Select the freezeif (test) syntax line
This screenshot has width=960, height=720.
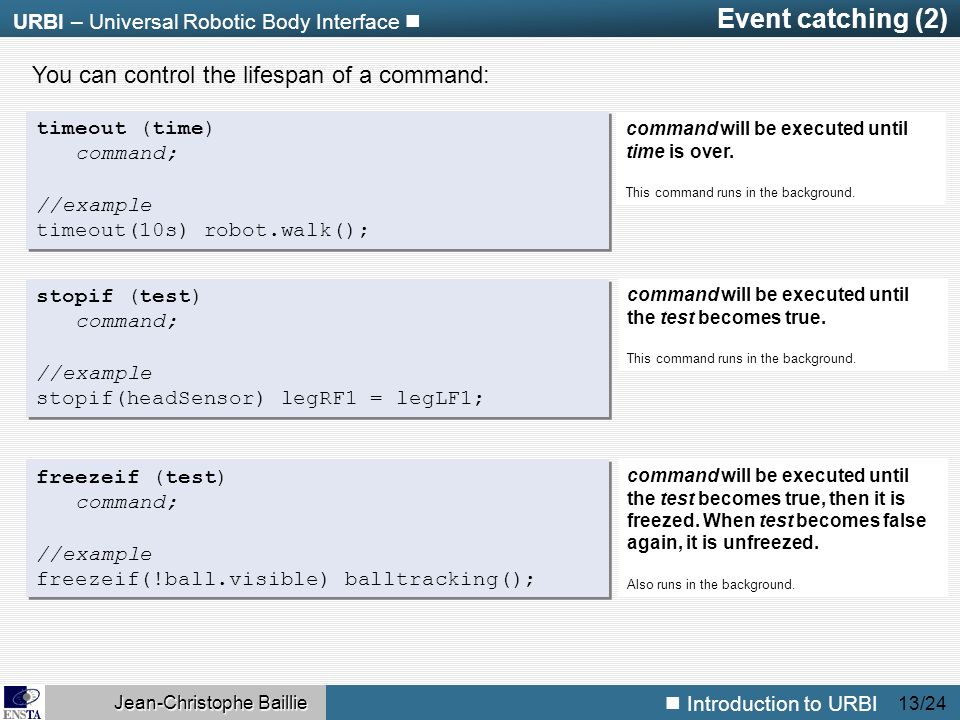(131, 477)
